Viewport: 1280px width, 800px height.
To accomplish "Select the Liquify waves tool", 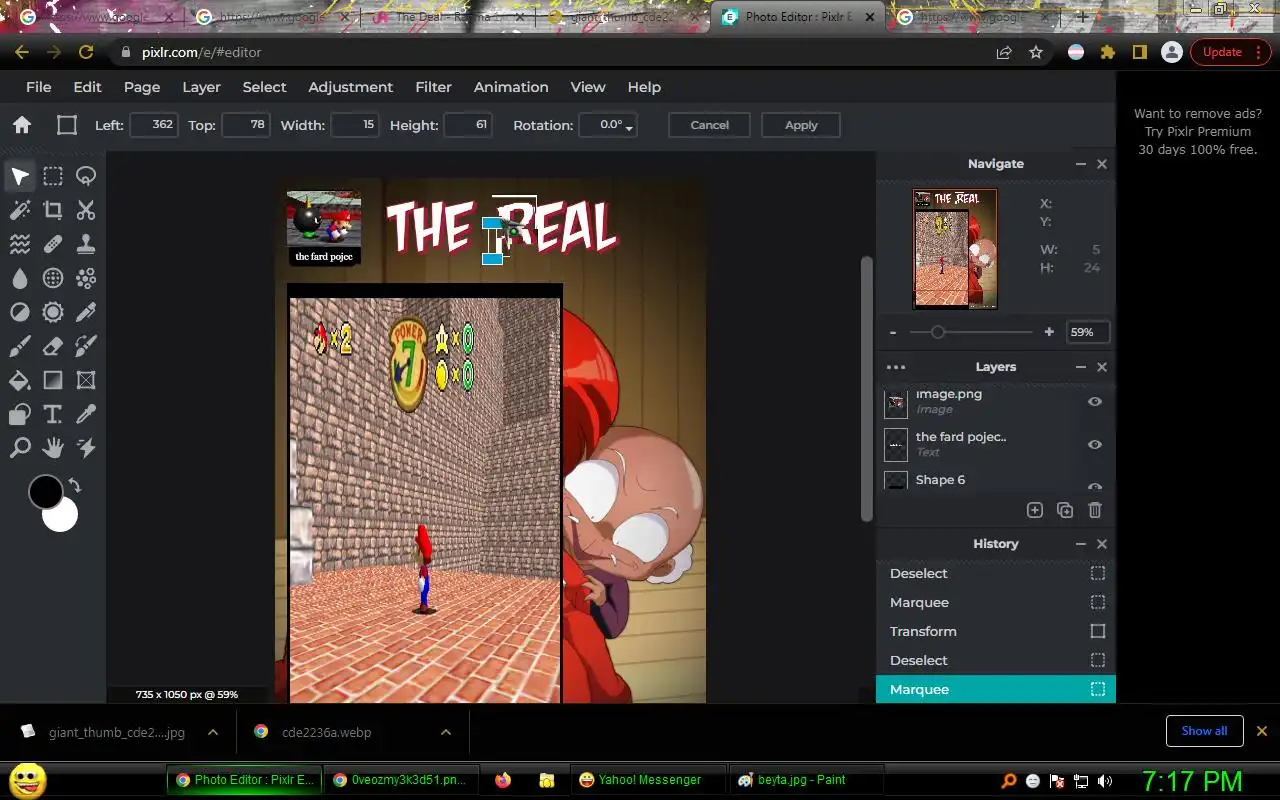I will click(20, 244).
